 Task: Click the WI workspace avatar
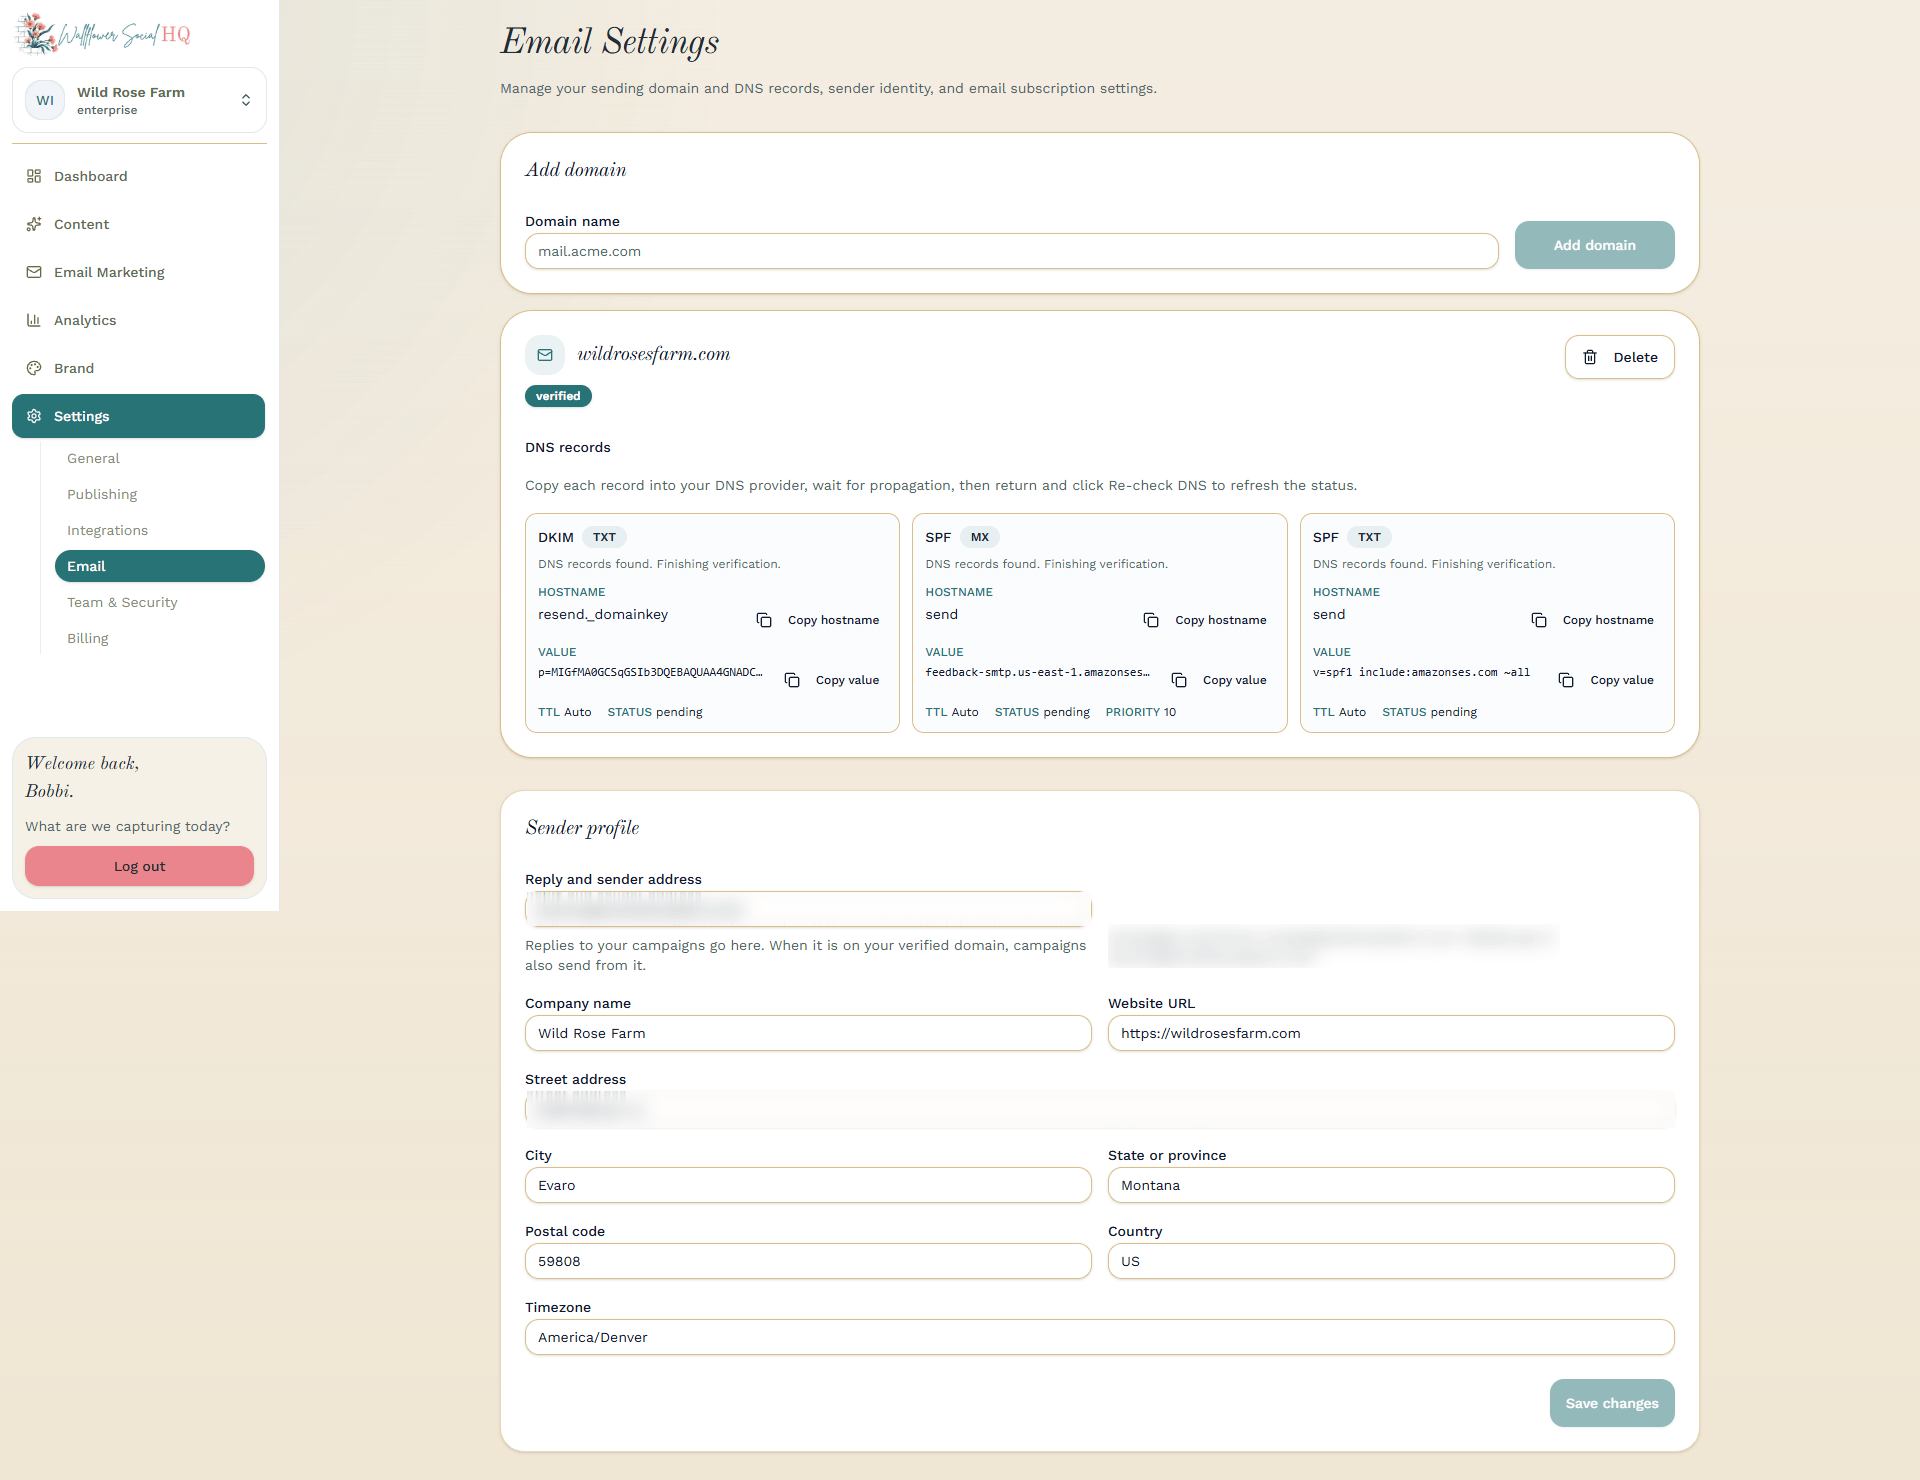(45, 100)
